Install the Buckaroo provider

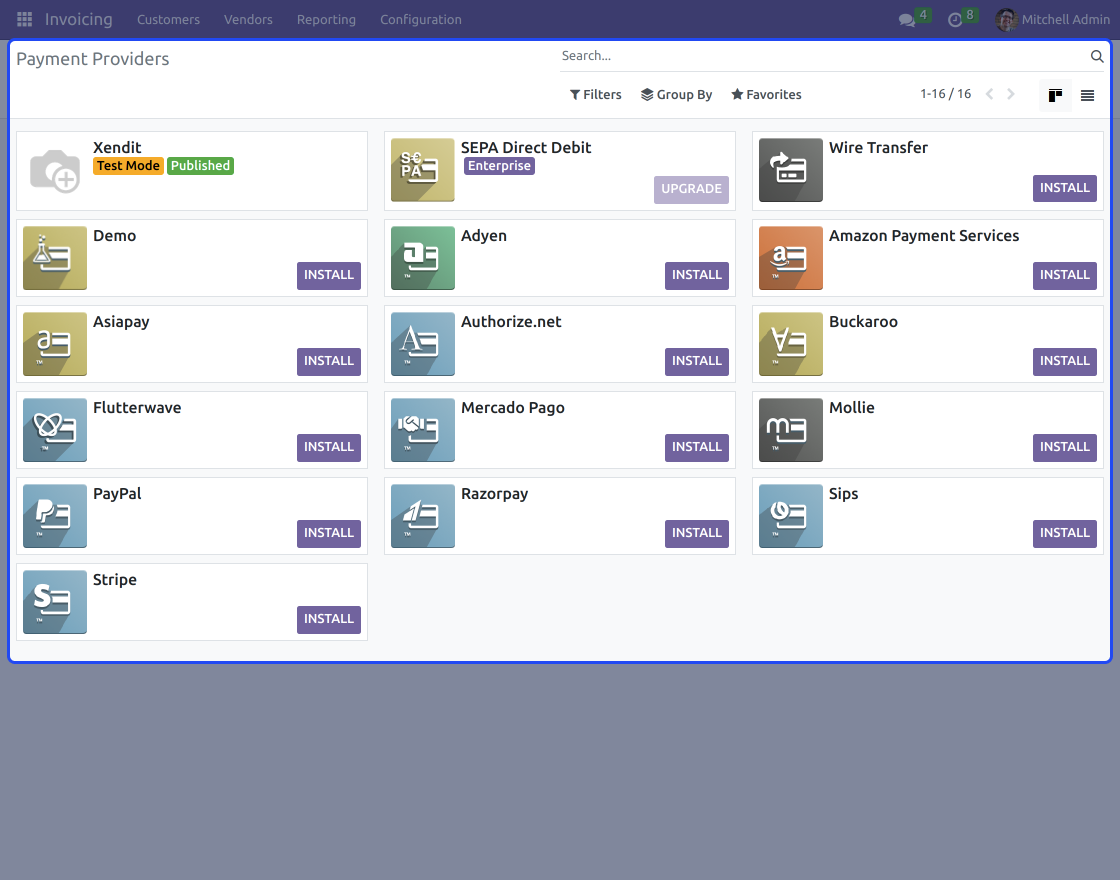[1065, 361]
